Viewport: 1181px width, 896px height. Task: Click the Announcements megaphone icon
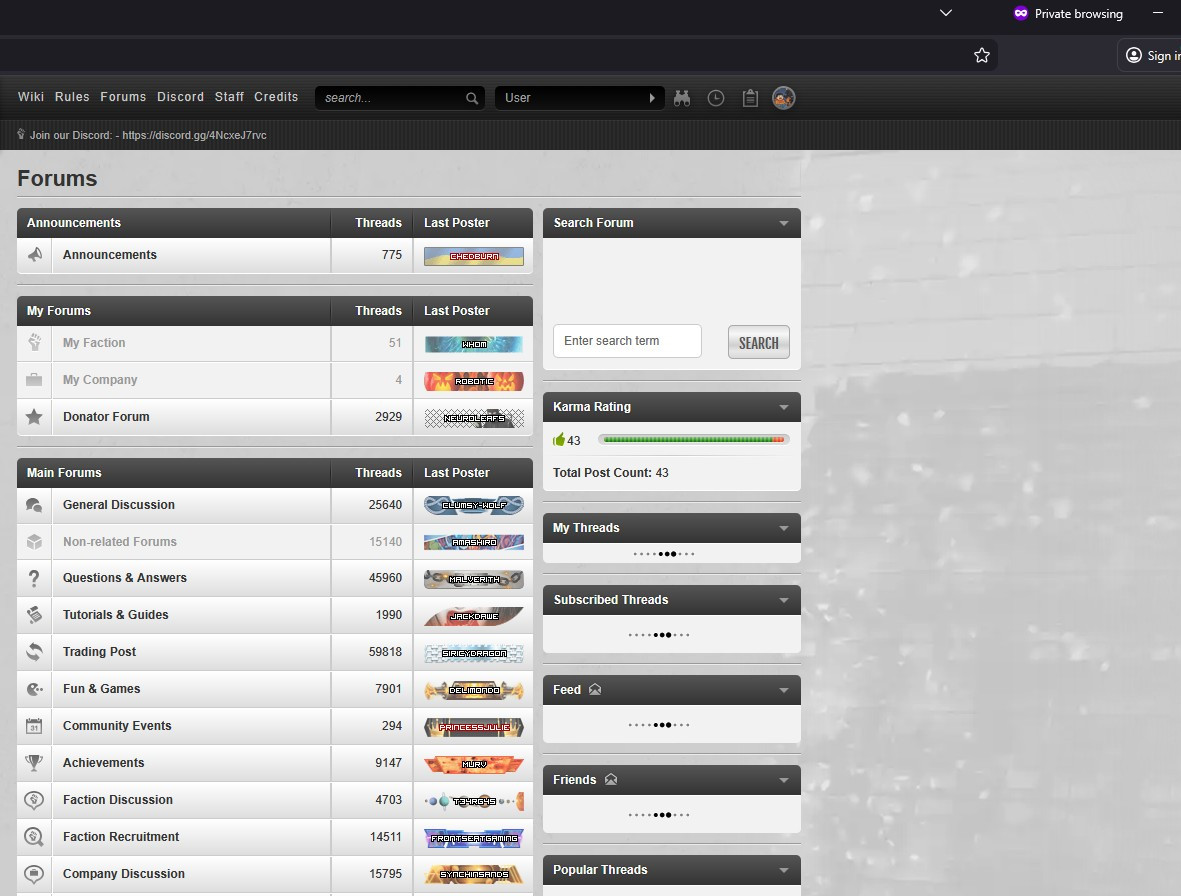point(34,255)
